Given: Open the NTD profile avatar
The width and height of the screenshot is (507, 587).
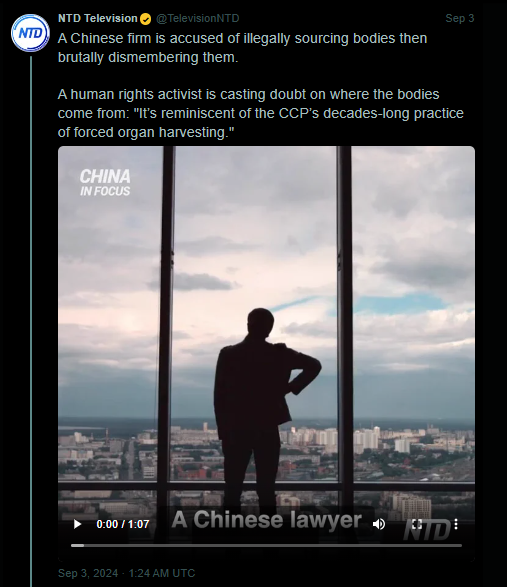Looking at the screenshot, I should coord(30,33).
